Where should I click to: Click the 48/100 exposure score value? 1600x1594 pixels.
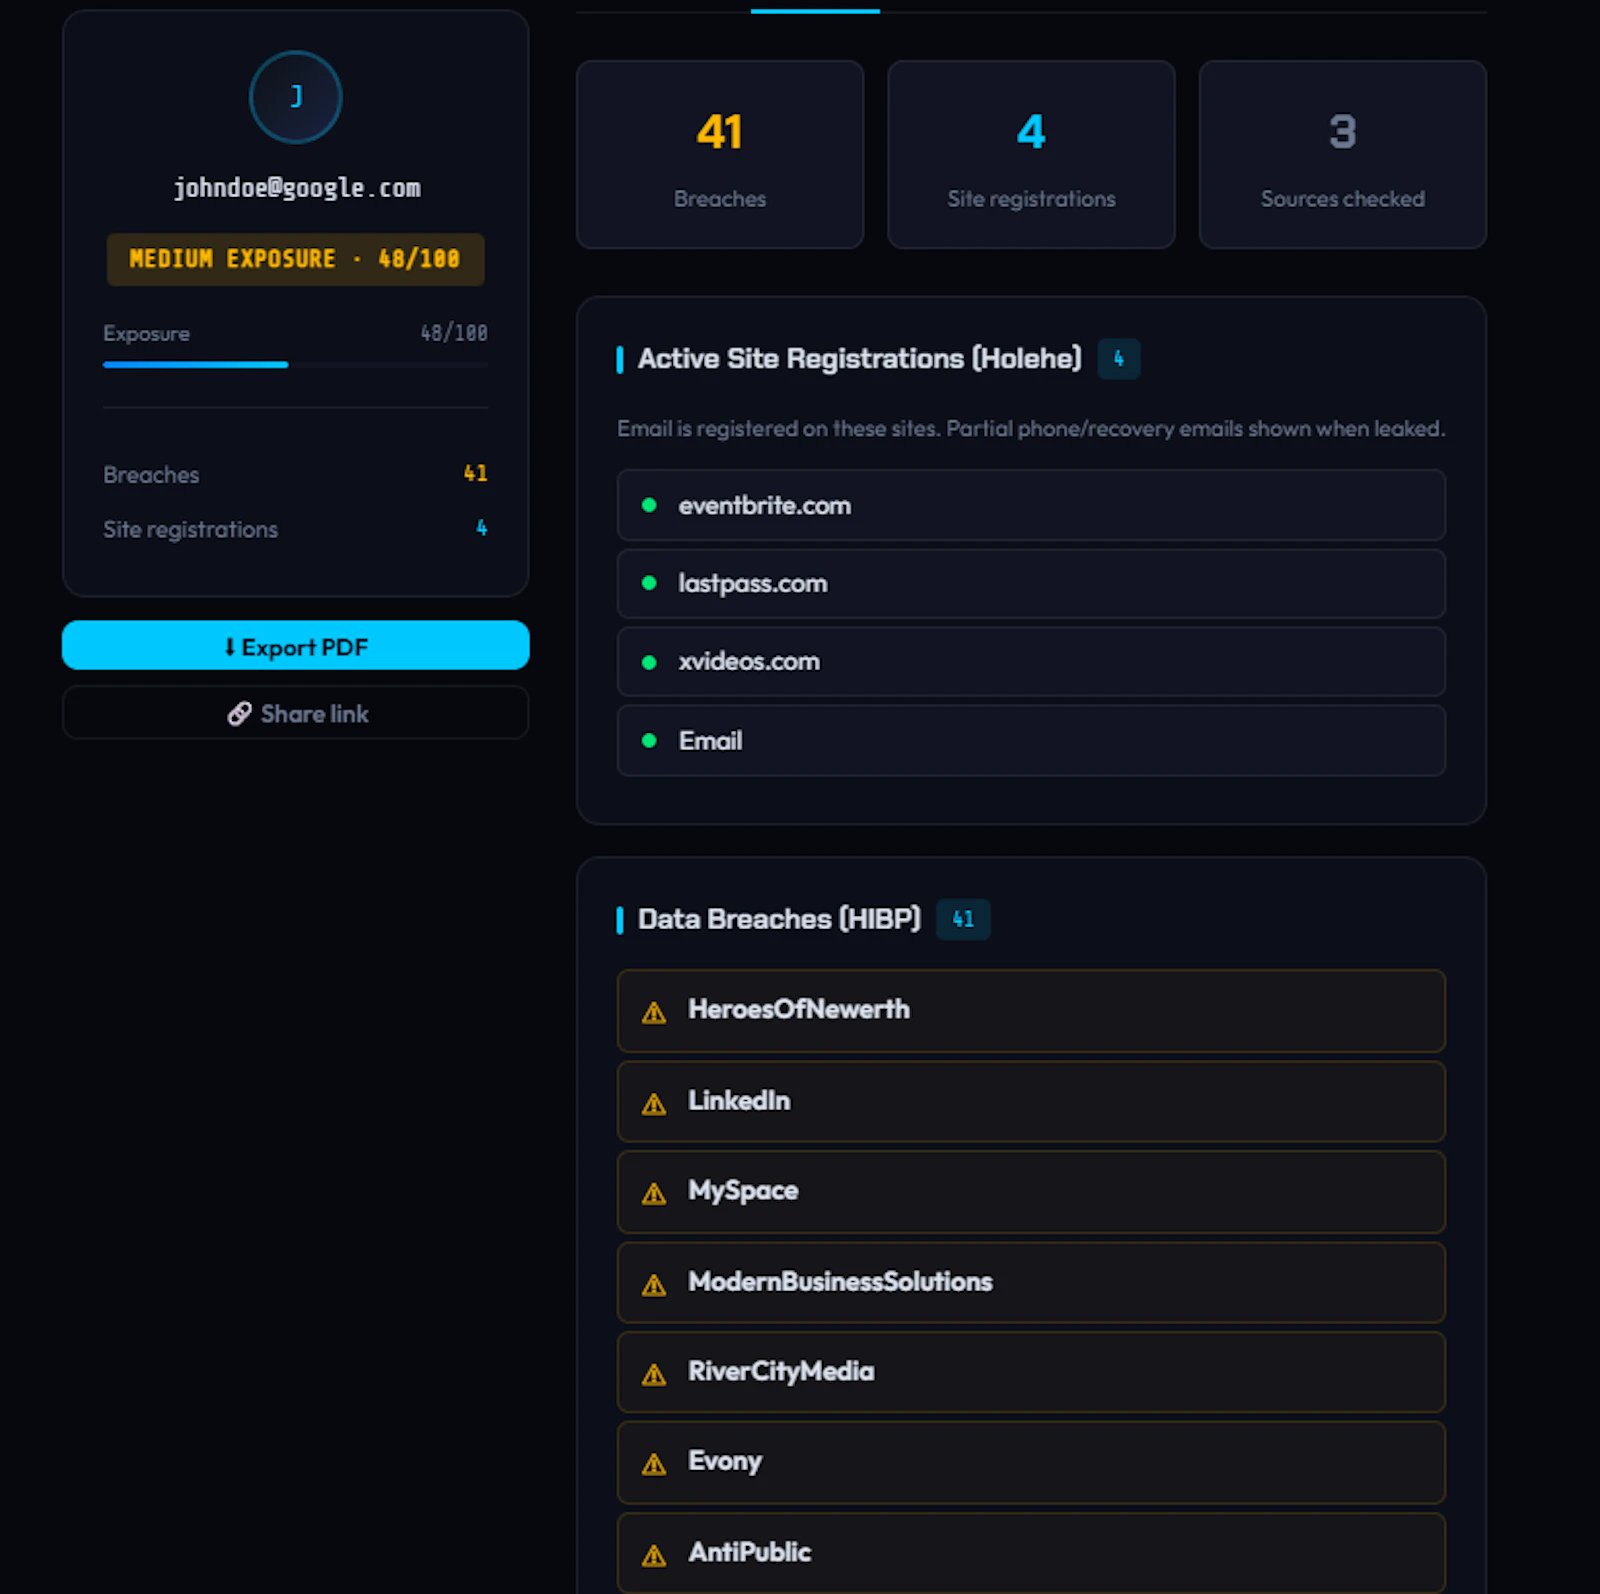(454, 333)
